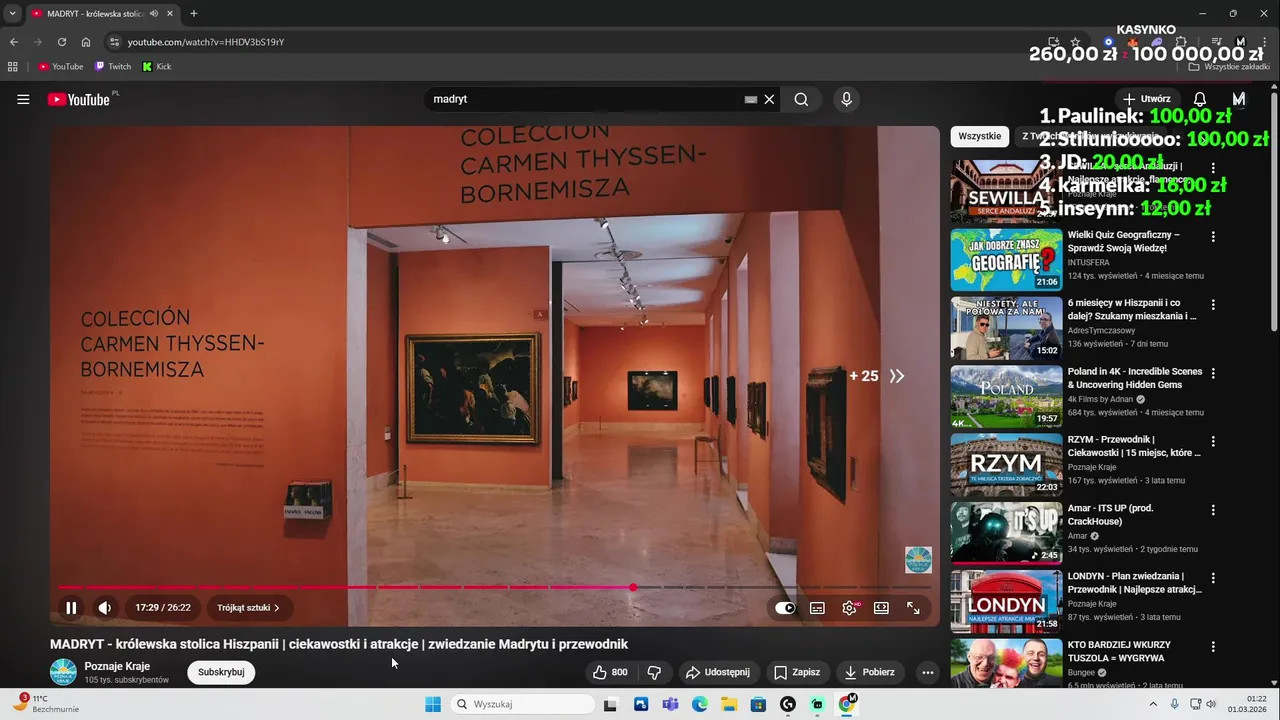Submit search with the magnifier button
This screenshot has width=1280, height=720.
[801, 99]
